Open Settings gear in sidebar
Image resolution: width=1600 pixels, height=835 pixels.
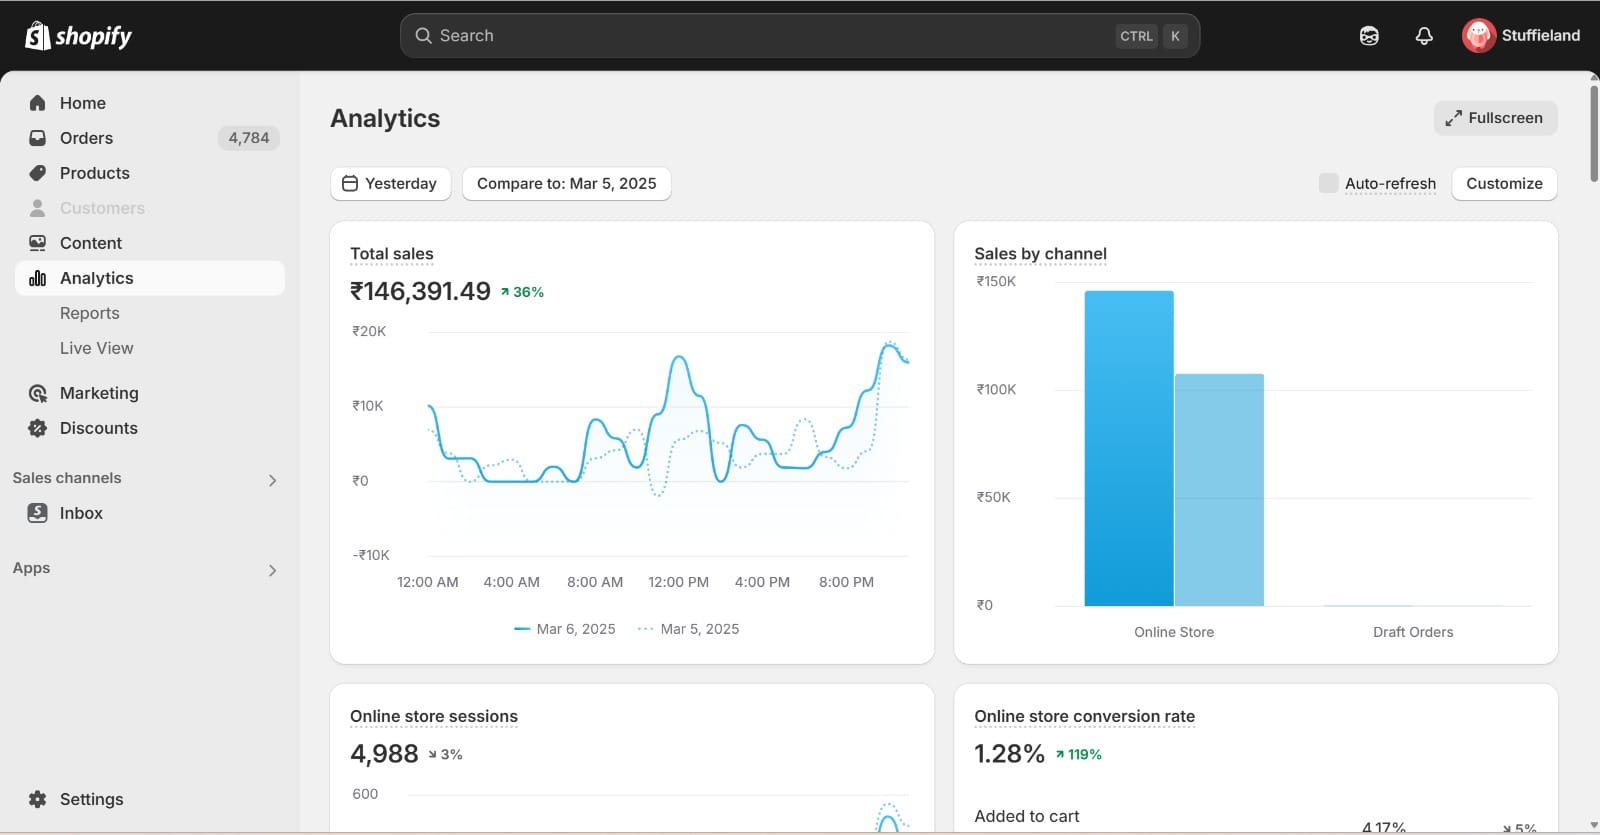(x=38, y=799)
